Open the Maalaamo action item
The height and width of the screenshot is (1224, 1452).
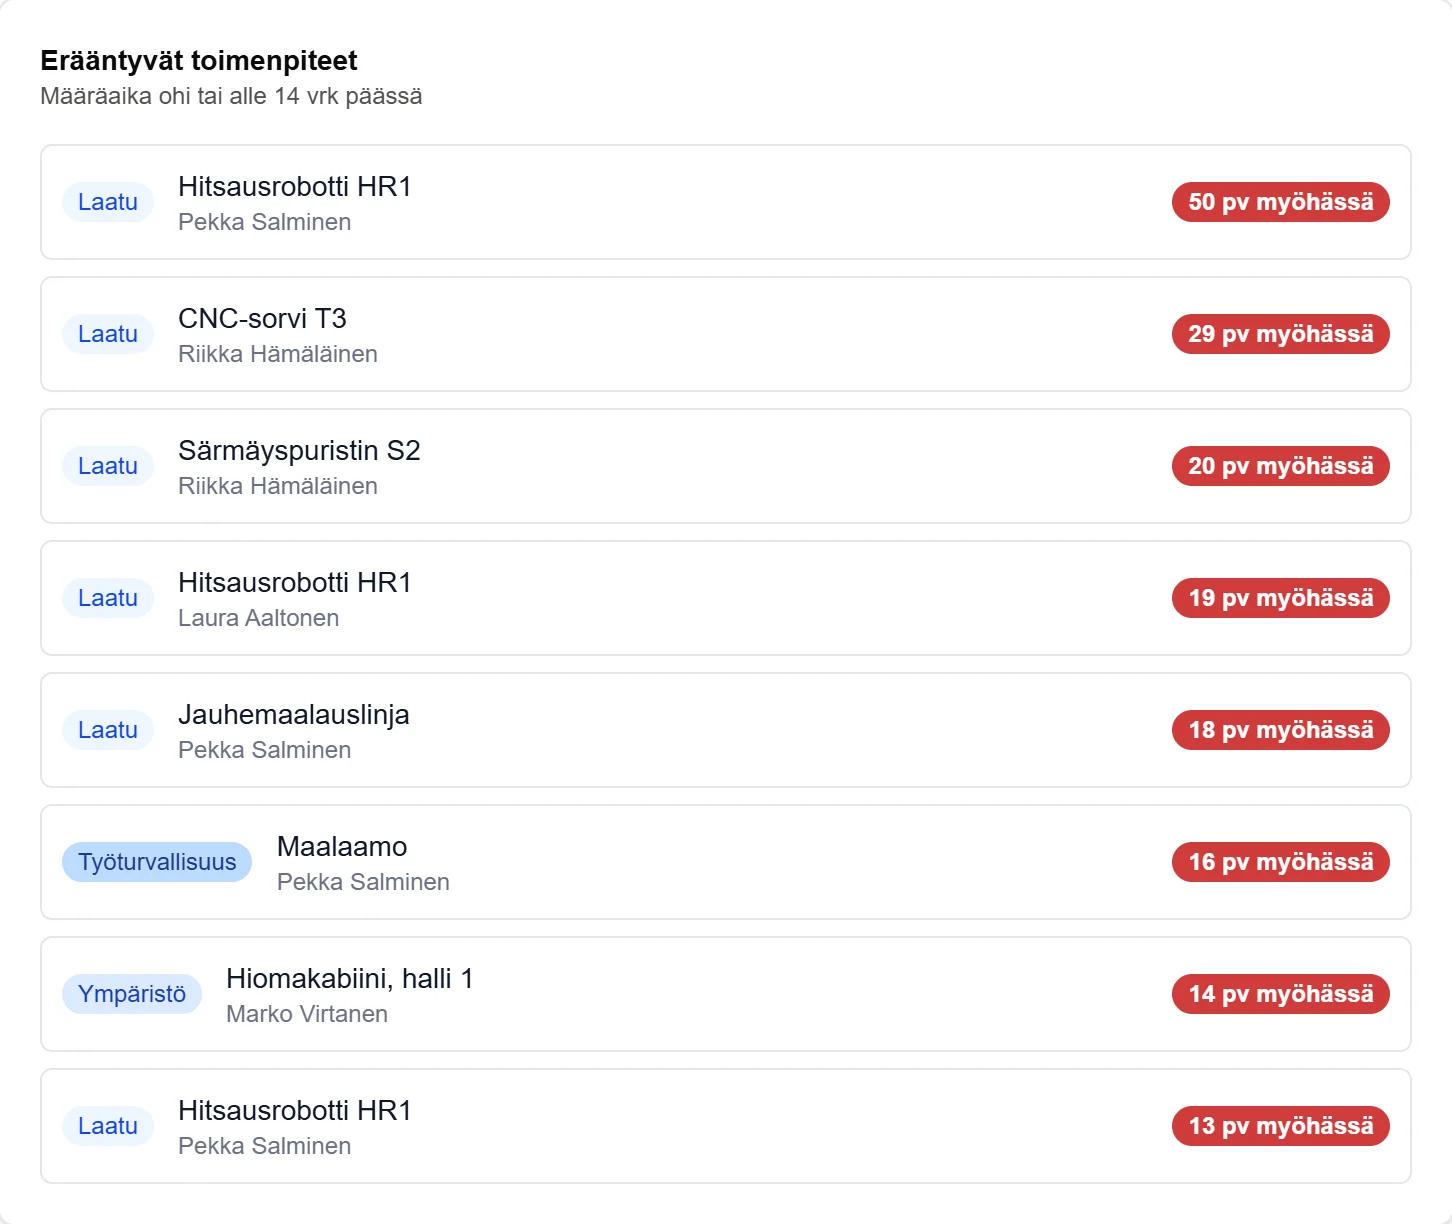725,862
